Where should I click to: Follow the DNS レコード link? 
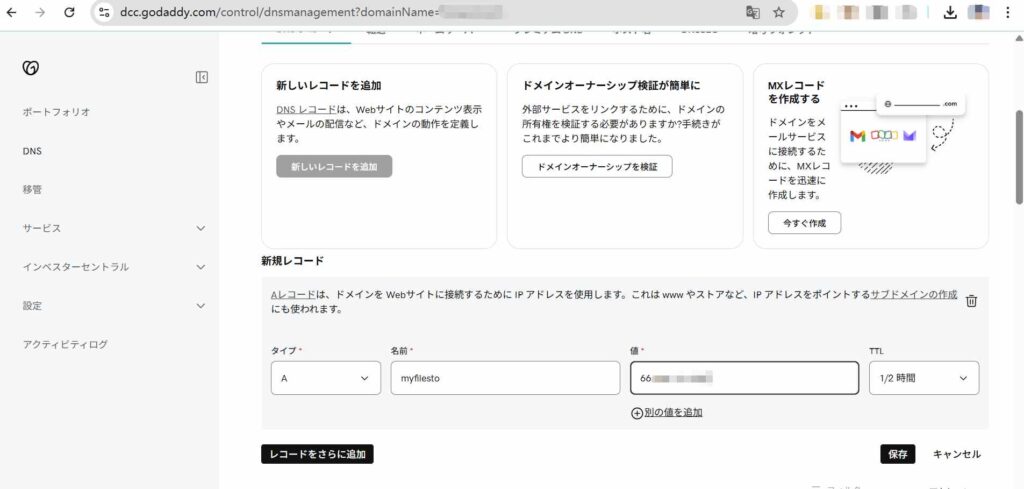306,109
